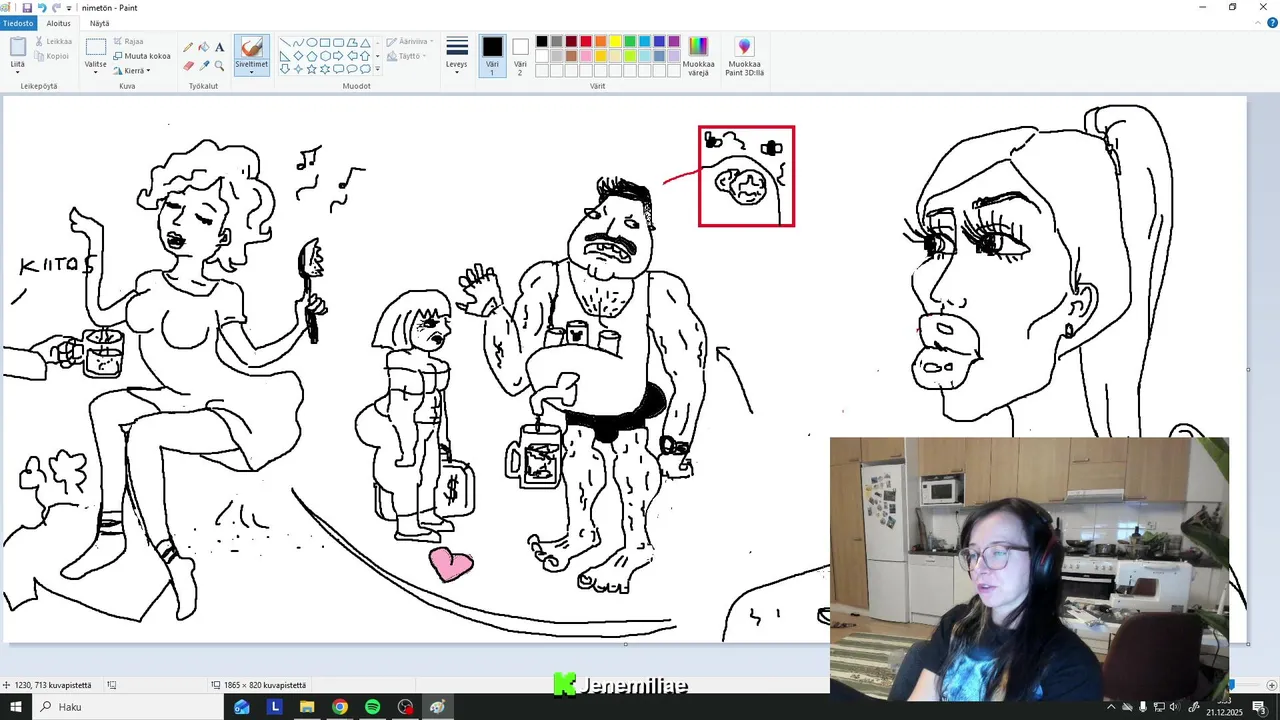The image size is (1280, 720).
Task: Pick the pink color swatch
Action: pyautogui.click(x=586, y=56)
